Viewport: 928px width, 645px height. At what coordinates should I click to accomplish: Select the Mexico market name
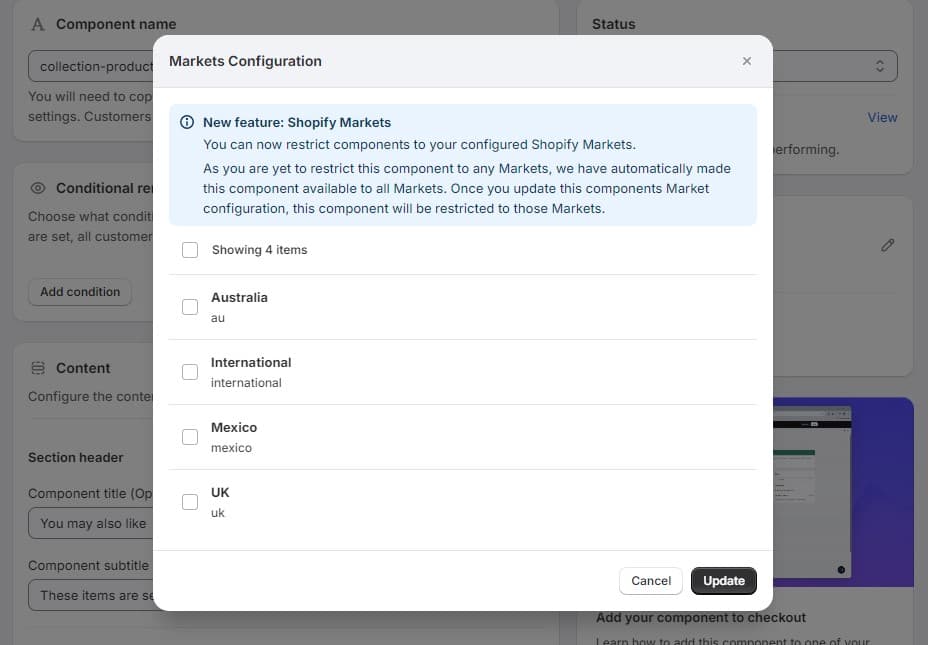[x=234, y=428]
